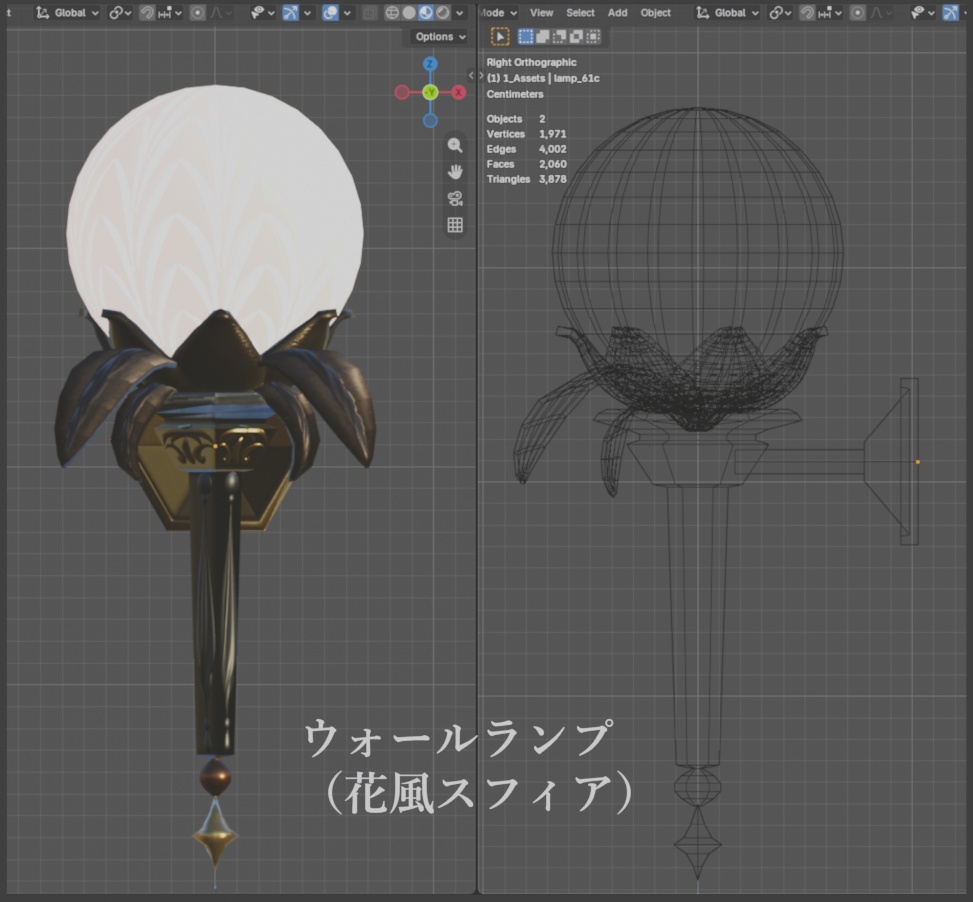973x902 pixels.
Task: Choose Intersect selection mode icon
Action: click(x=593, y=37)
